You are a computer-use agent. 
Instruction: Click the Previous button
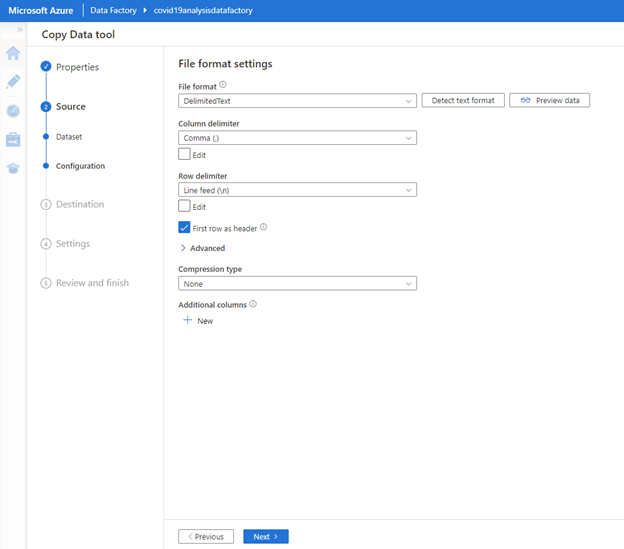tap(206, 536)
